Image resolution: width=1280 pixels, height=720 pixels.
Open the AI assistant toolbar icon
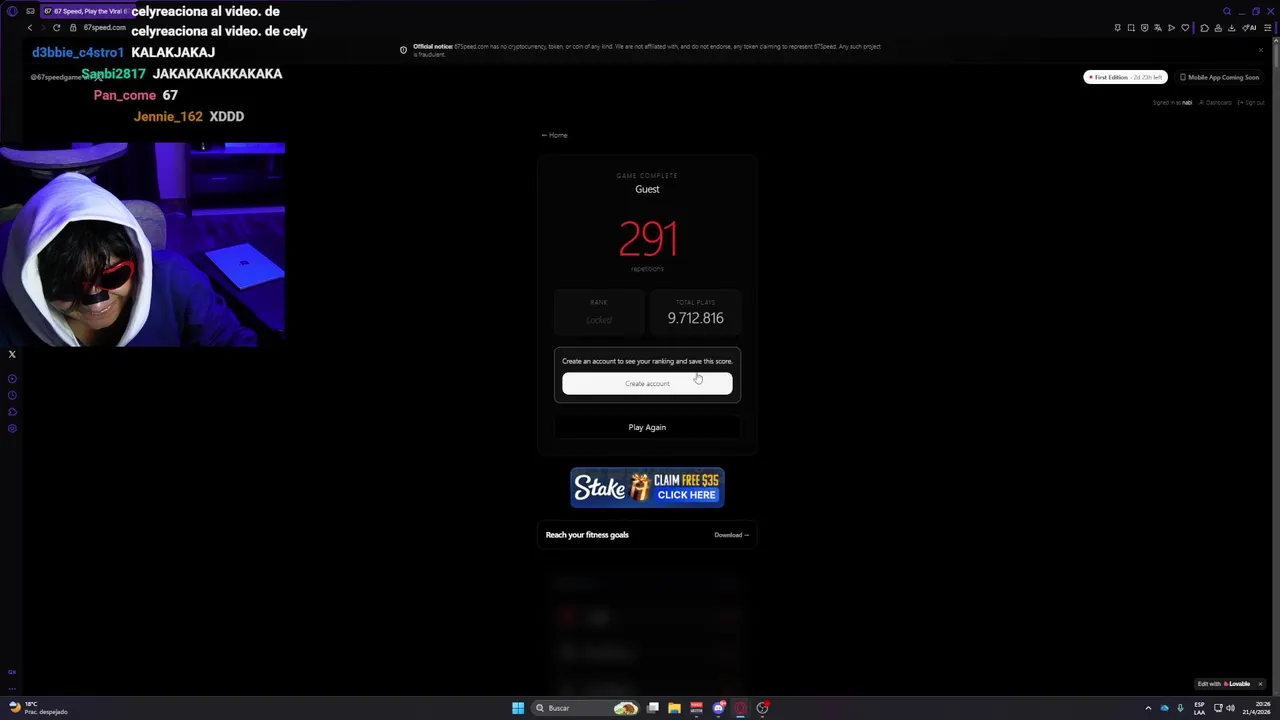click(x=1249, y=28)
